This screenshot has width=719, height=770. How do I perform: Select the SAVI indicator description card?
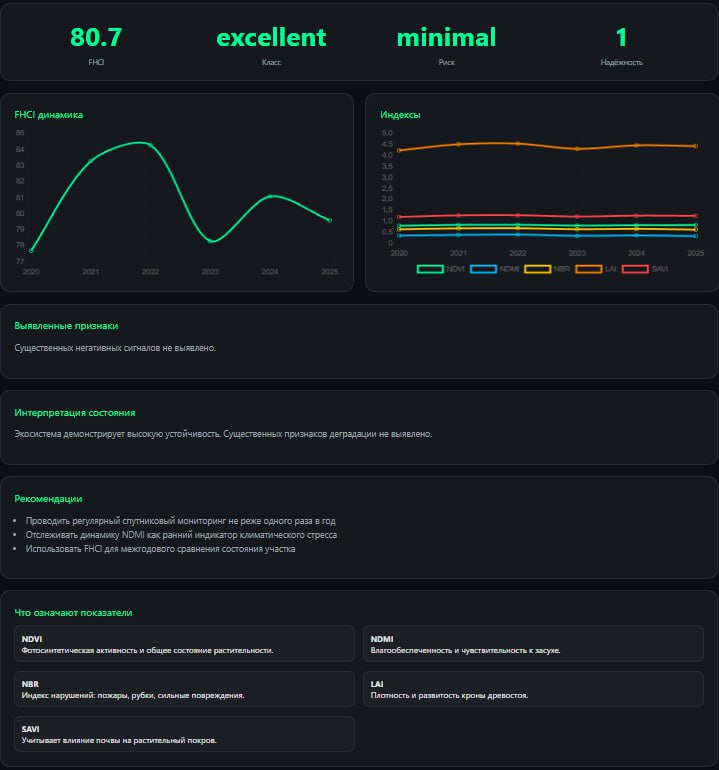tap(185, 734)
